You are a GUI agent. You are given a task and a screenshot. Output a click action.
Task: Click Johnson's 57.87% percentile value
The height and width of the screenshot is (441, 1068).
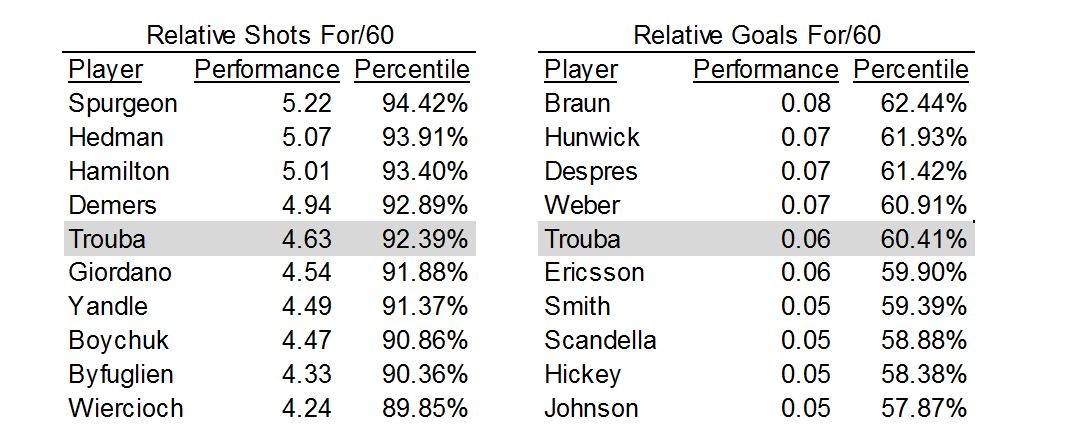click(x=924, y=408)
